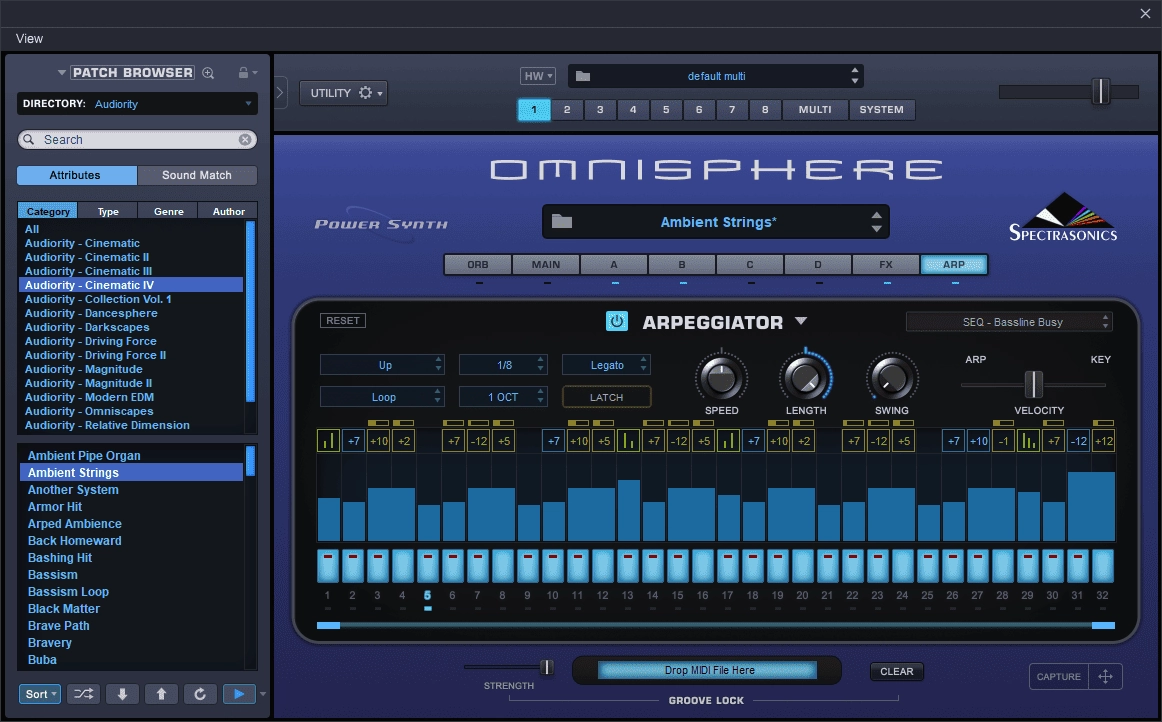This screenshot has width=1162, height=722.
Task: Click the SPEED knob
Action: point(721,378)
